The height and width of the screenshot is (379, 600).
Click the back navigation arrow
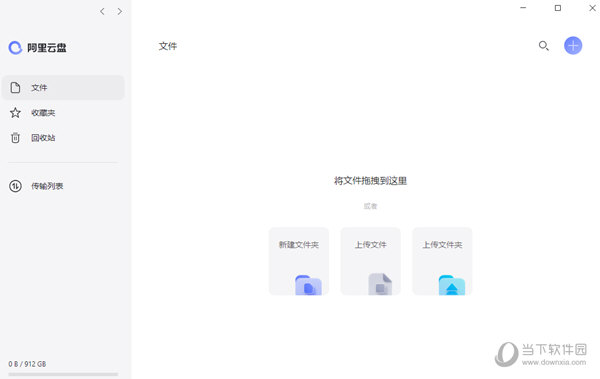click(x=102, y=11)
